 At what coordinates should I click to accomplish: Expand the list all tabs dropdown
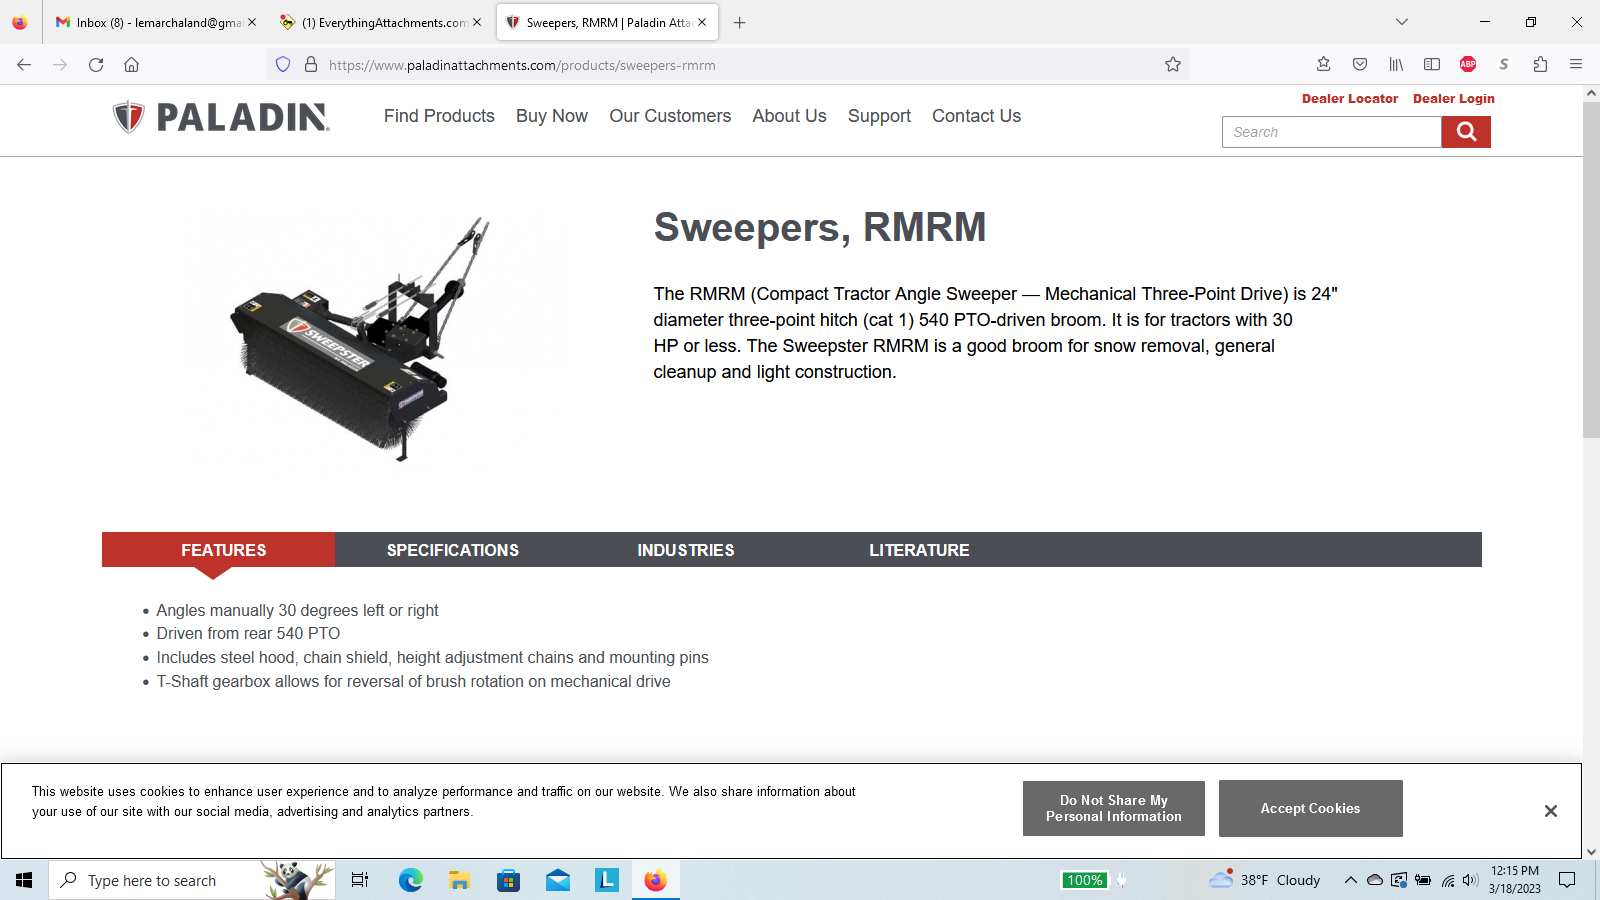click(x=1401, y=22)
